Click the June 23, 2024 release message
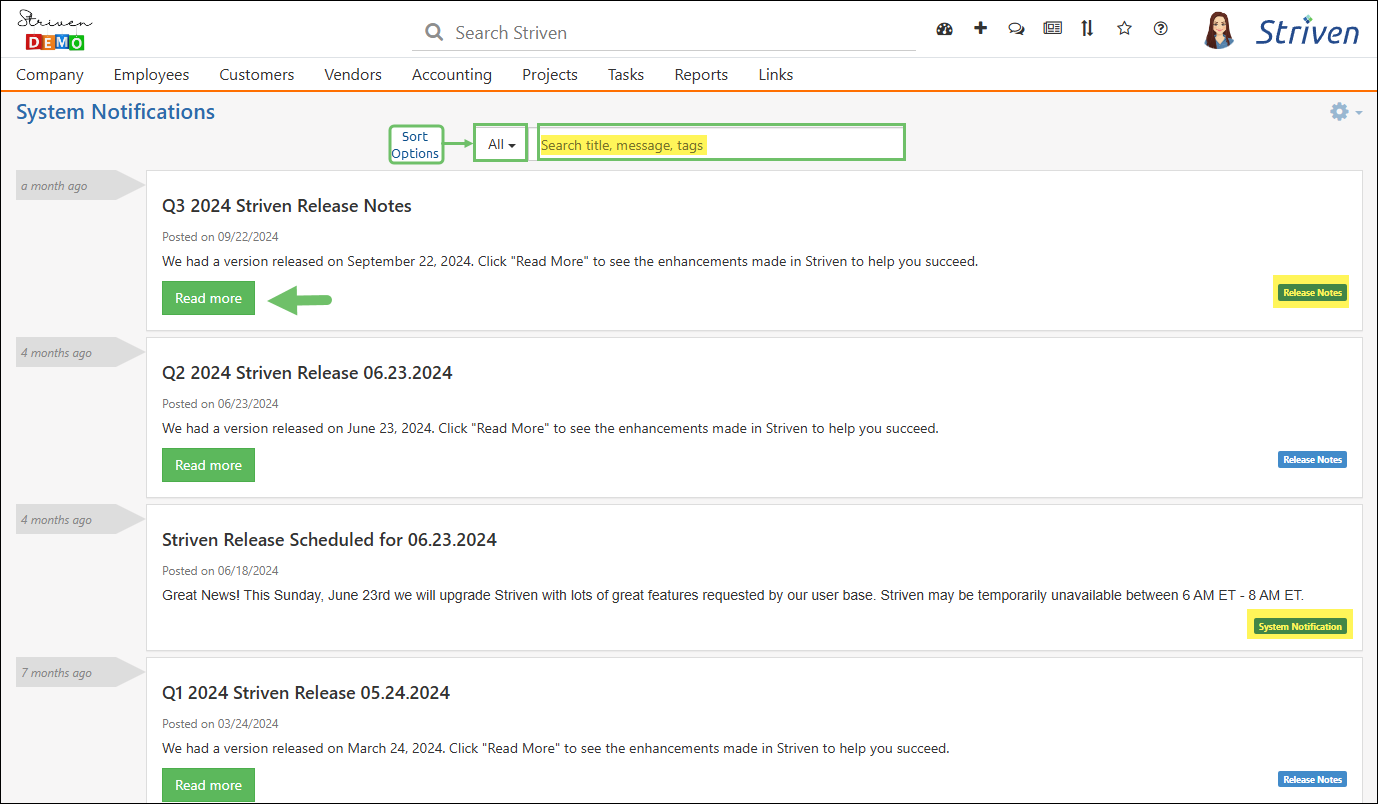This screenshot has height=804, width=1378. pyautogui.click(x=550, y=428)
